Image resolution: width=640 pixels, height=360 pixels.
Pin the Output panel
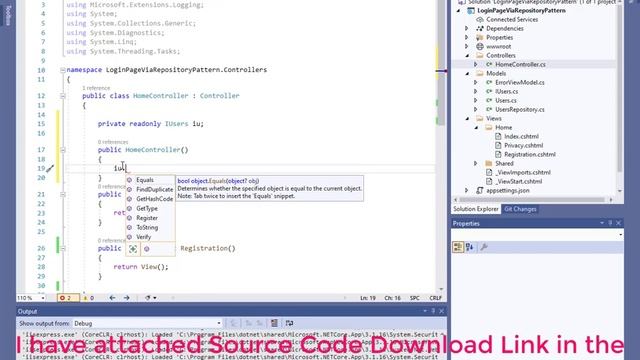click(433, 311)
